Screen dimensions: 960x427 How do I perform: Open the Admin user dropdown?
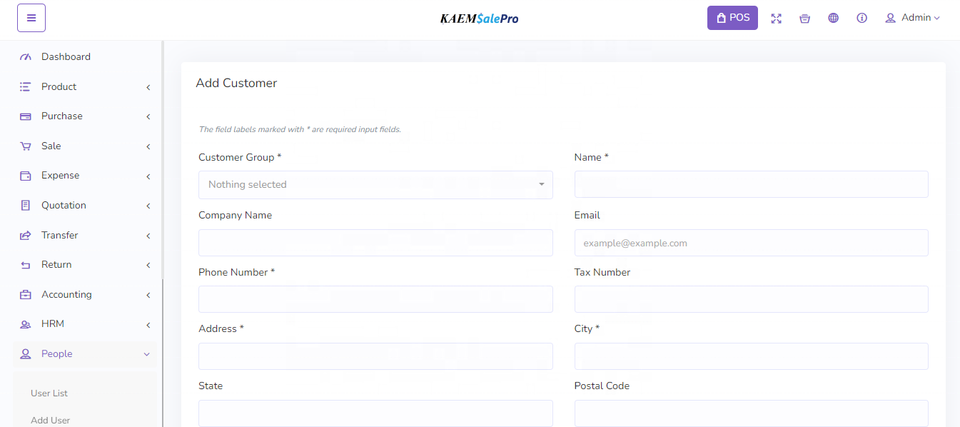tap(912, 18)
